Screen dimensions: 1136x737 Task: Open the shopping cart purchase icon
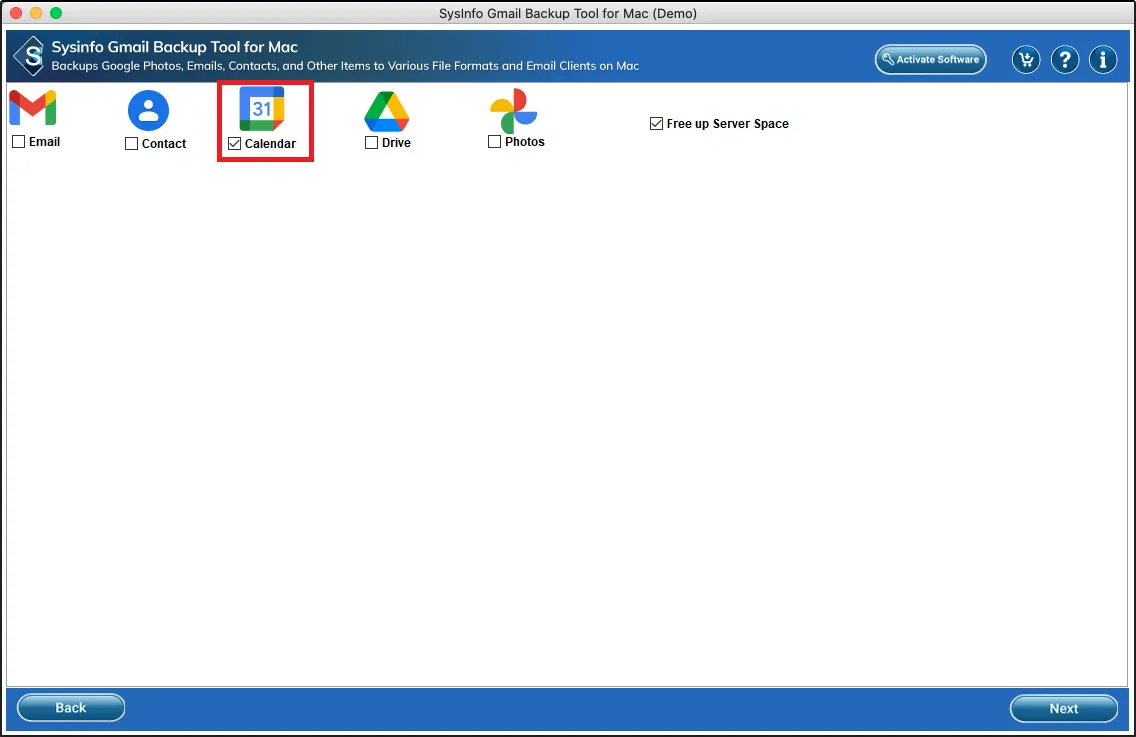(1026, 59)
